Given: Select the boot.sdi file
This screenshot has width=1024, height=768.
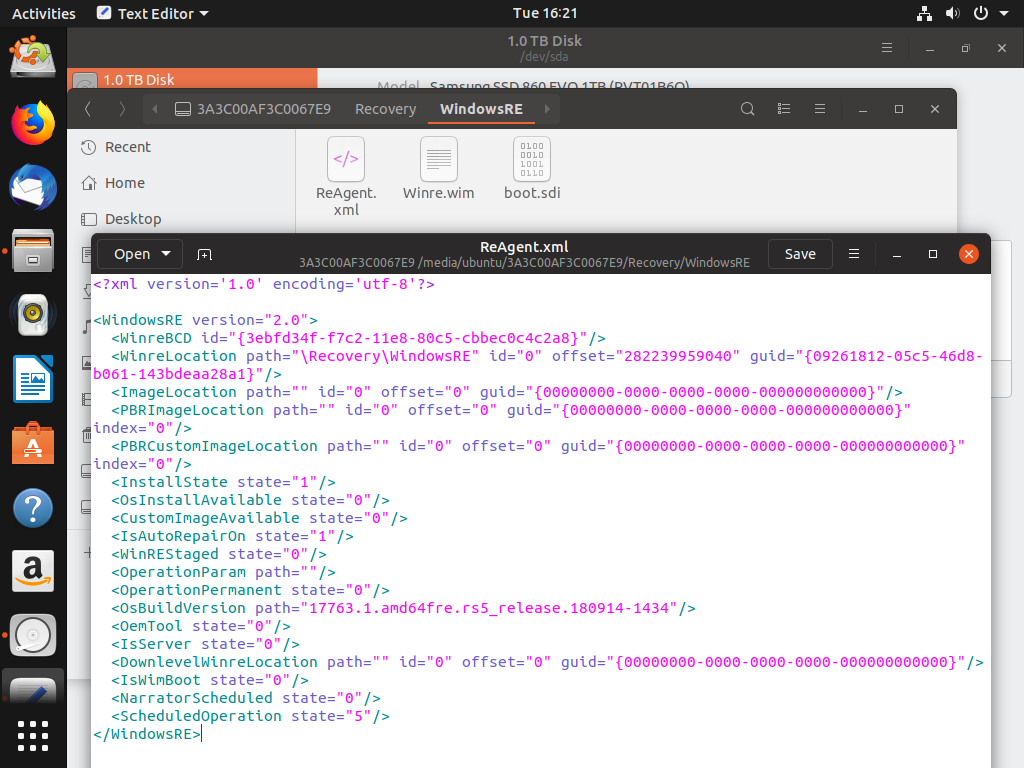Looking at the screenshot, I should 532,168.
